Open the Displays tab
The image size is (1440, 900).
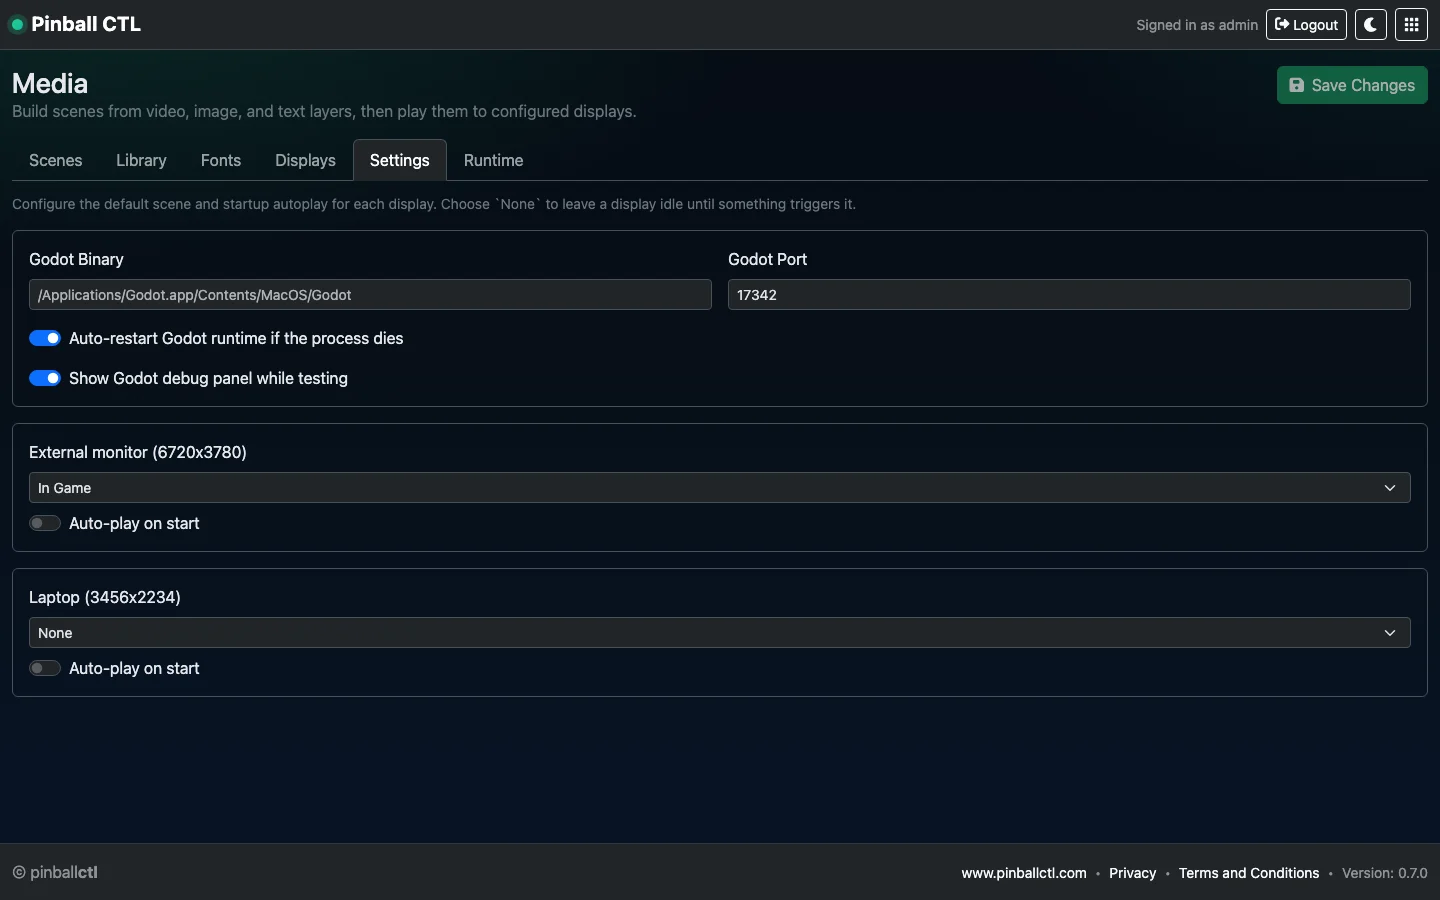(x=304, y=160)
